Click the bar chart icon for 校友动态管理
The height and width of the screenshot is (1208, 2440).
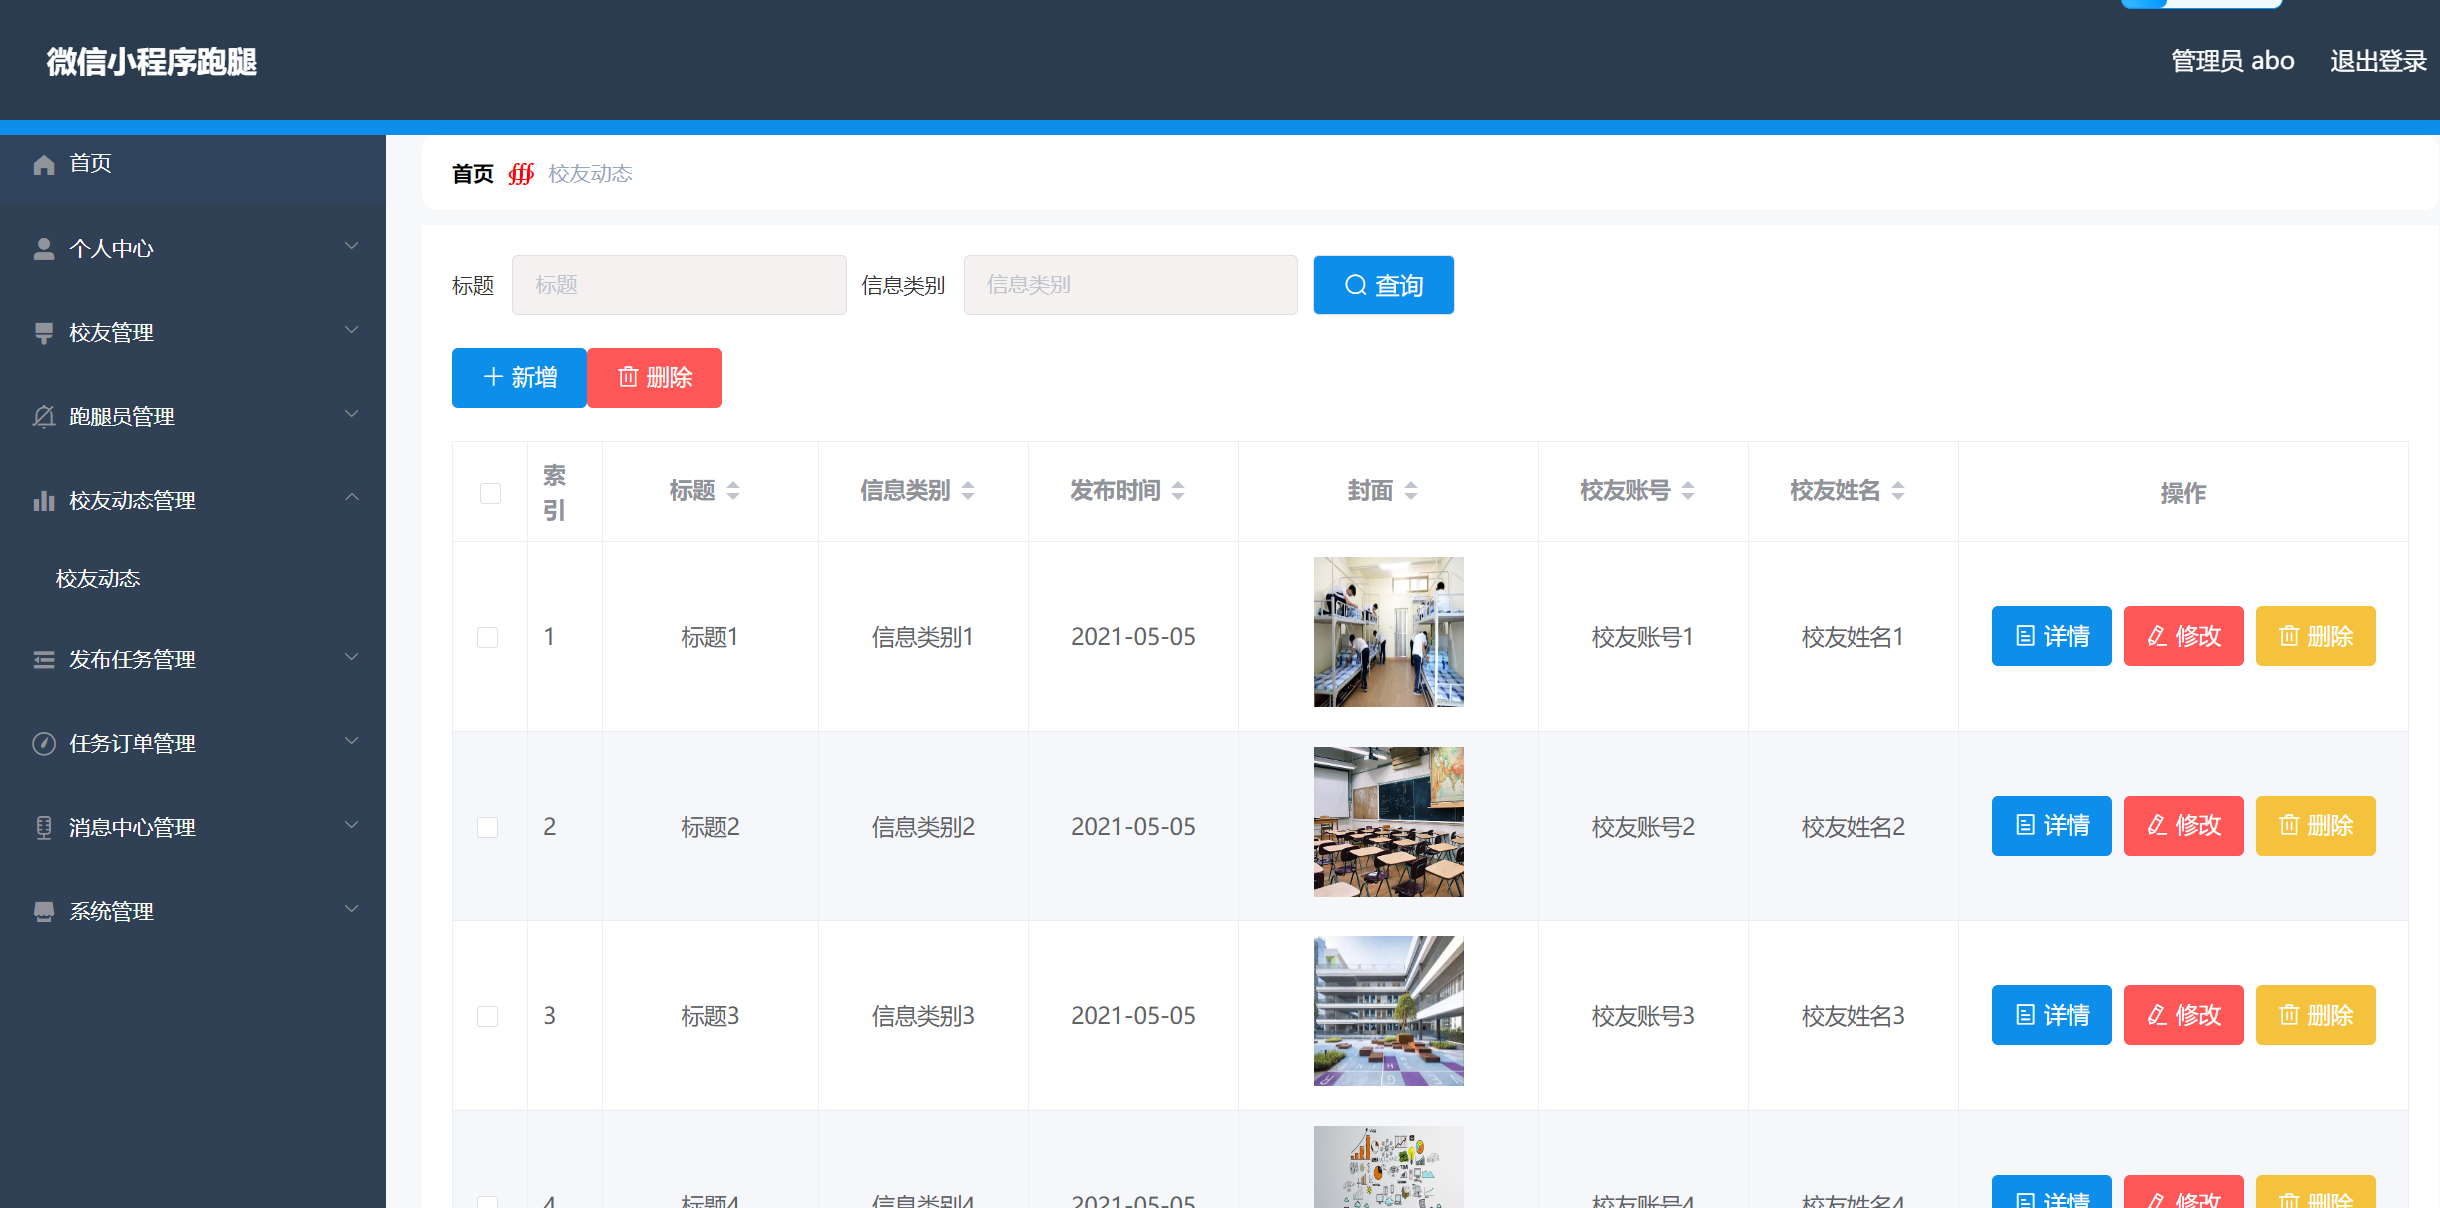44,500
